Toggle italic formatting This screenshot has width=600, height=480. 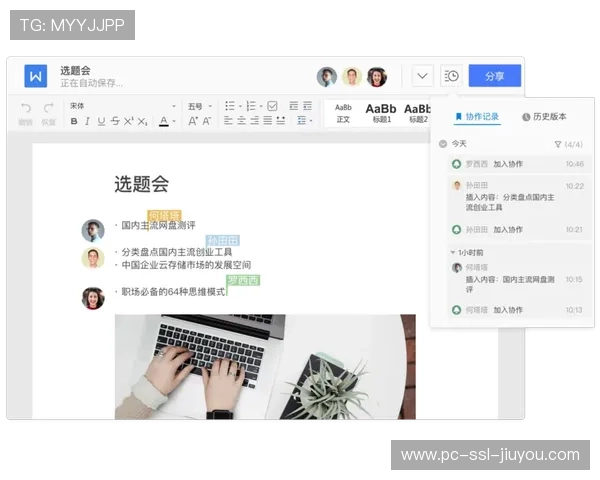click(x=87, y=121)
